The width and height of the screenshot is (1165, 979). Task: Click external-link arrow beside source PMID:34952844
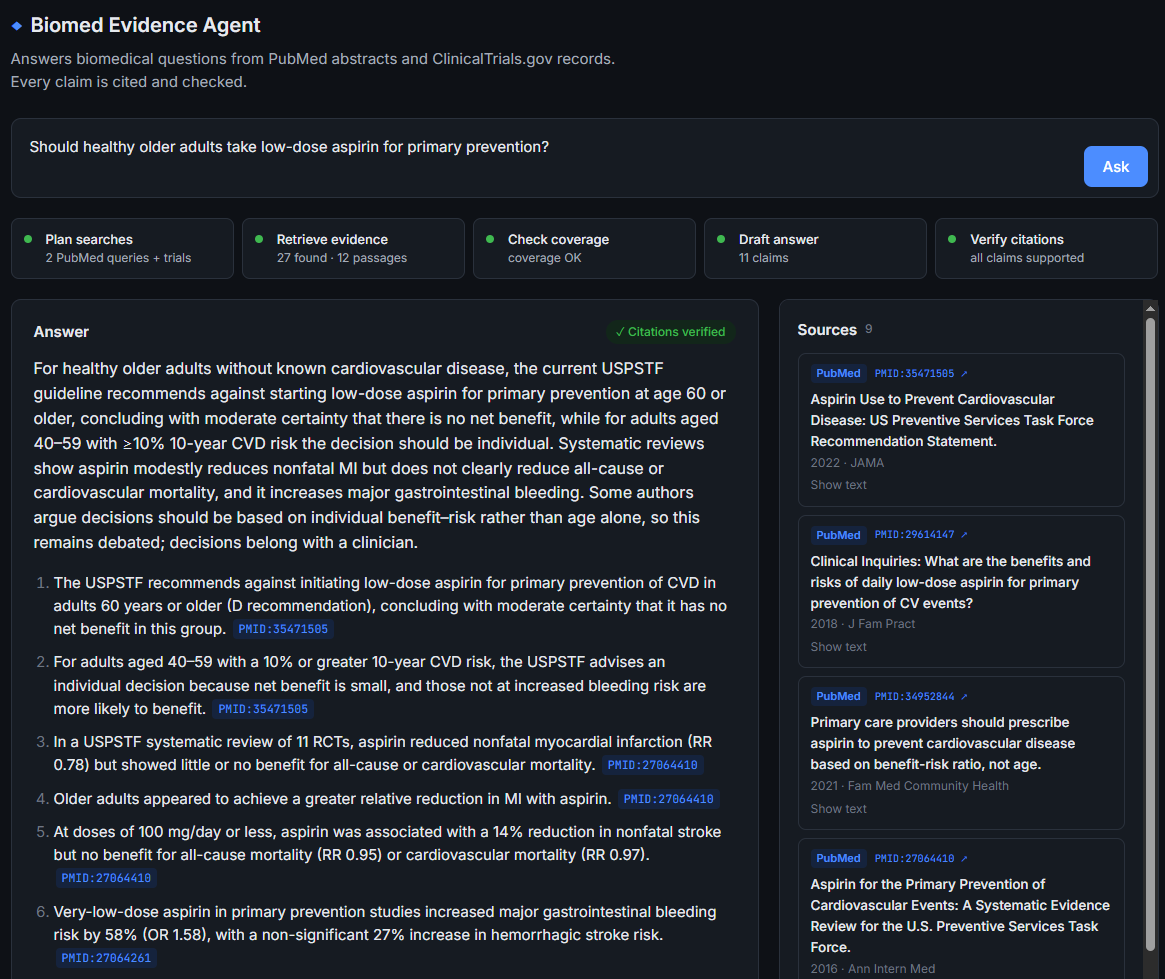tap(964, 697)
